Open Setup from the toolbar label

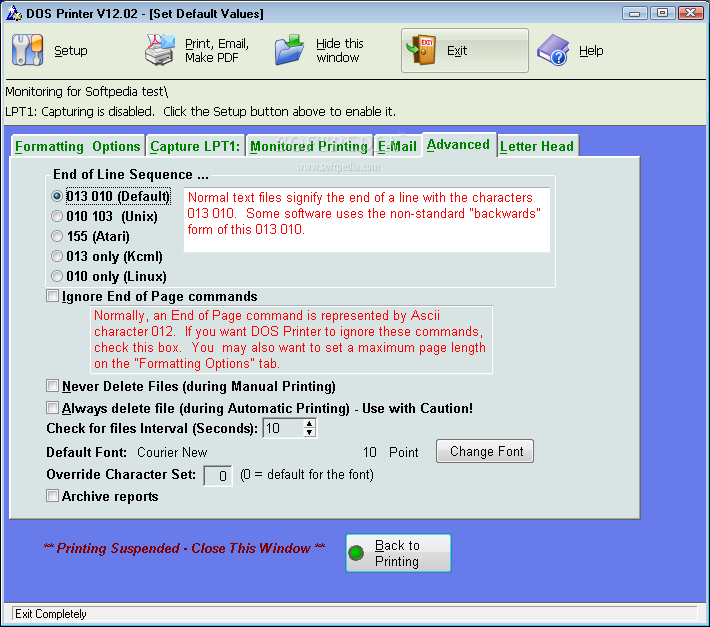71,51
